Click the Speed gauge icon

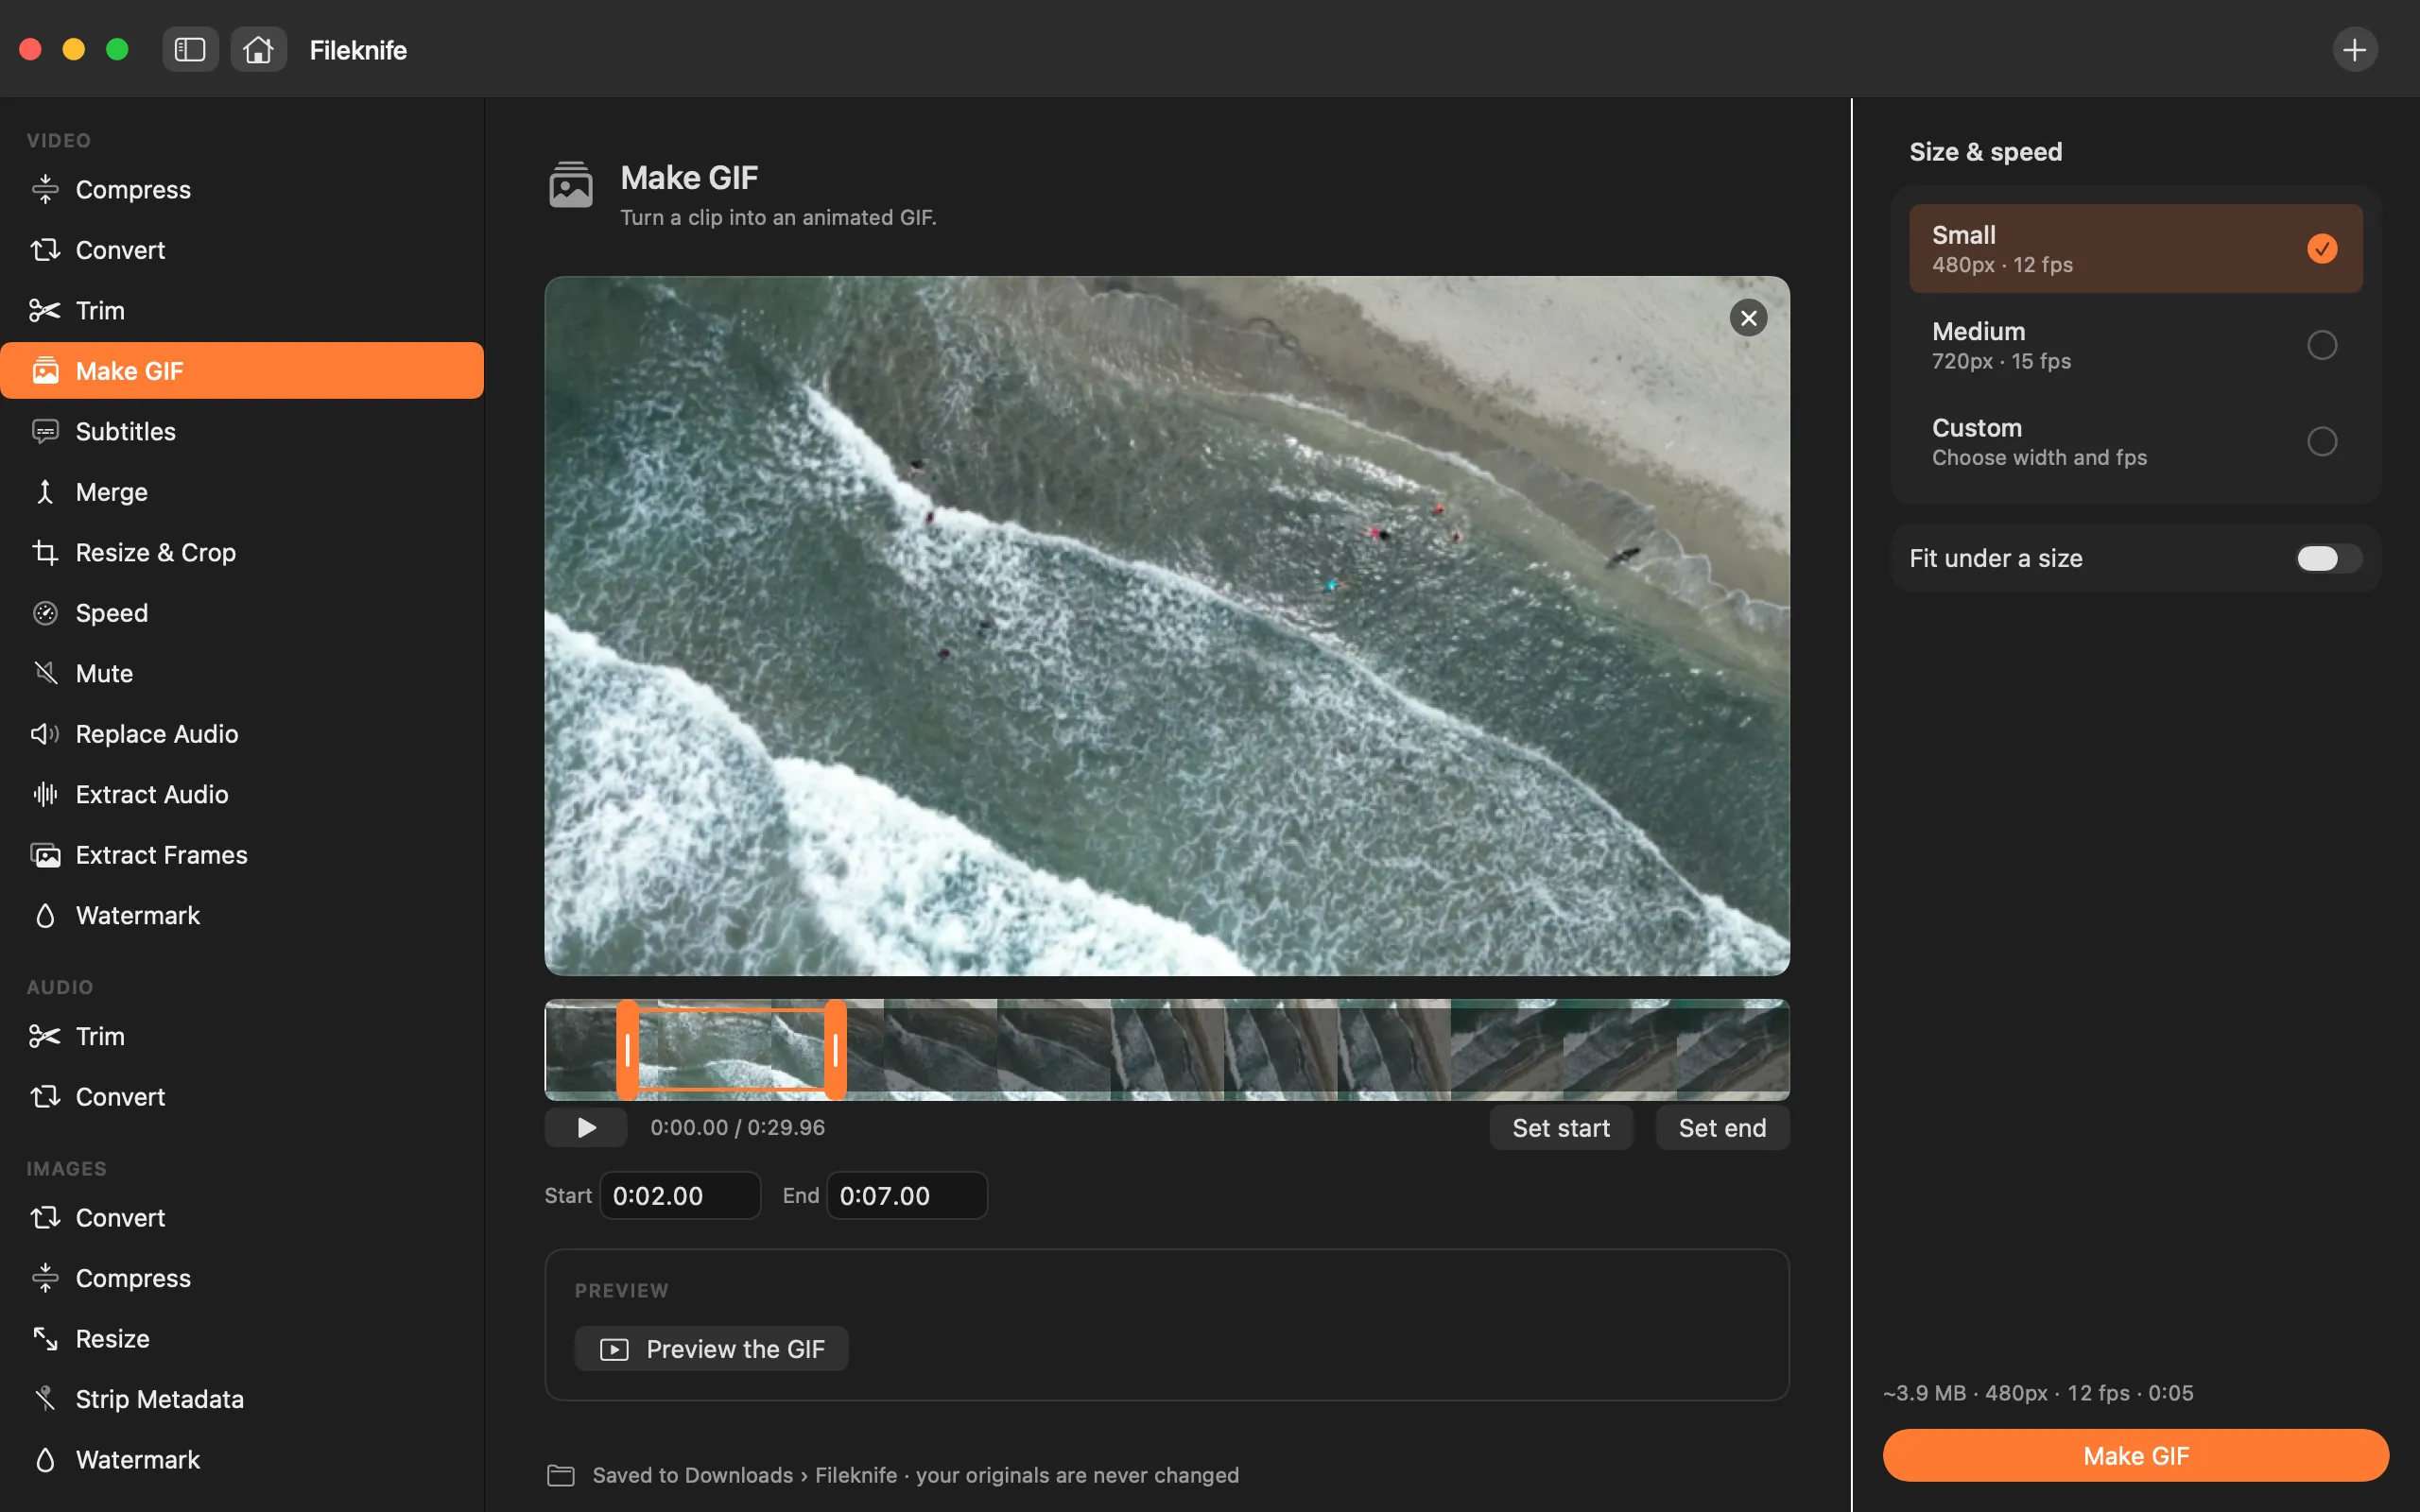[45, 613]
